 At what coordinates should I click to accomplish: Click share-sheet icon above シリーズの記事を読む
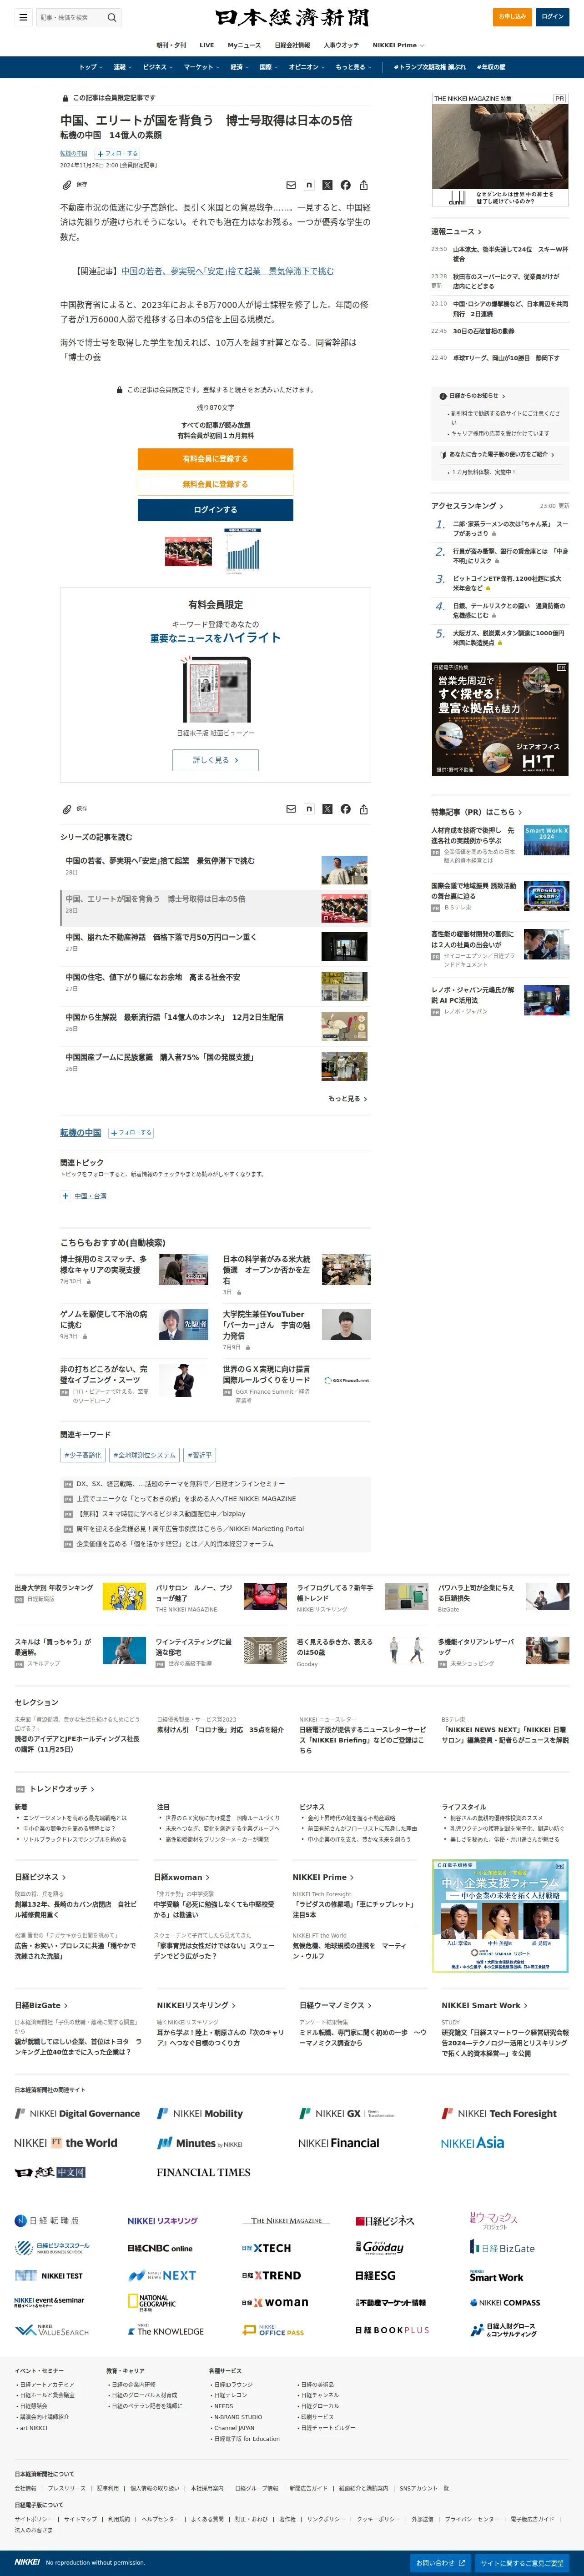click(x=364, y=809)
